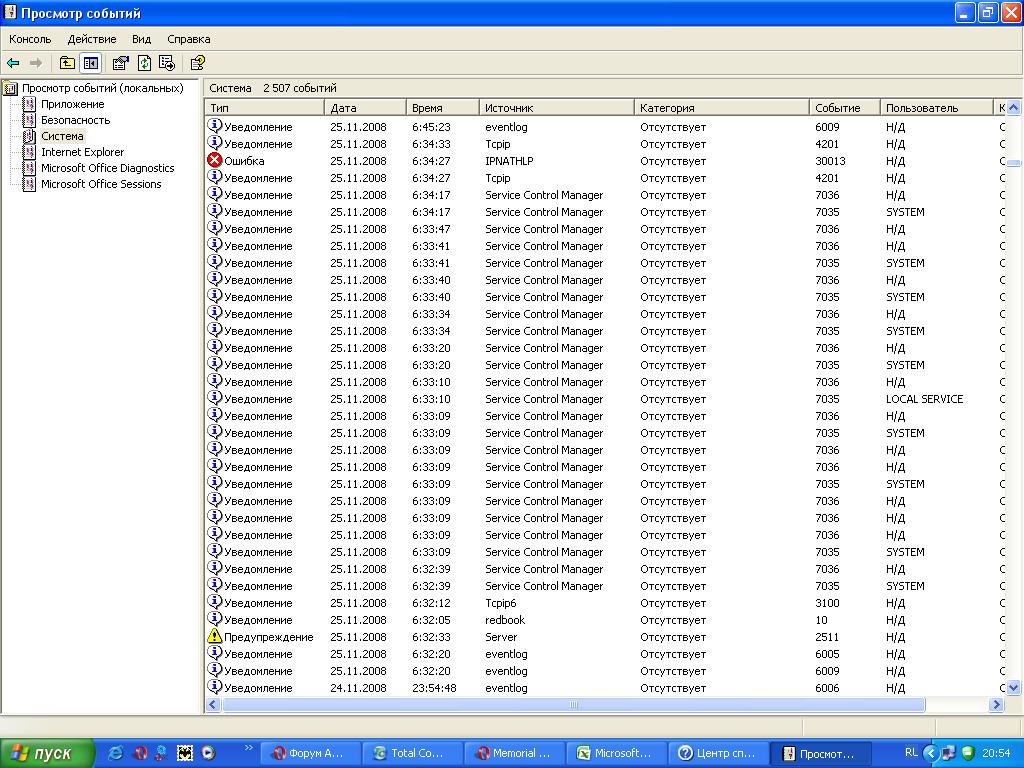Open the Консоль menu
This screenshot has height=768, width=1024.
point(30,39)
